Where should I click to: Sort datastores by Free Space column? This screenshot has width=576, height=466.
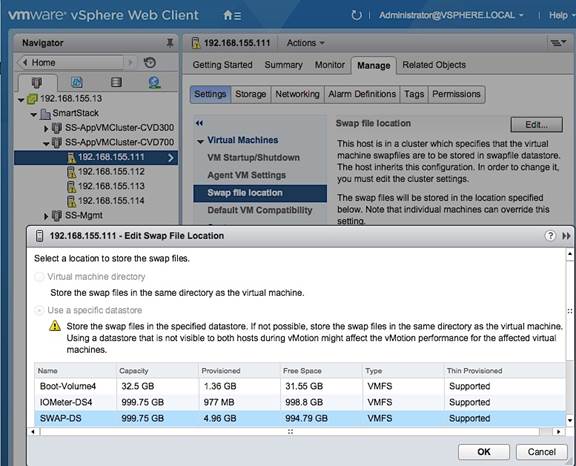tap(321, 371)
